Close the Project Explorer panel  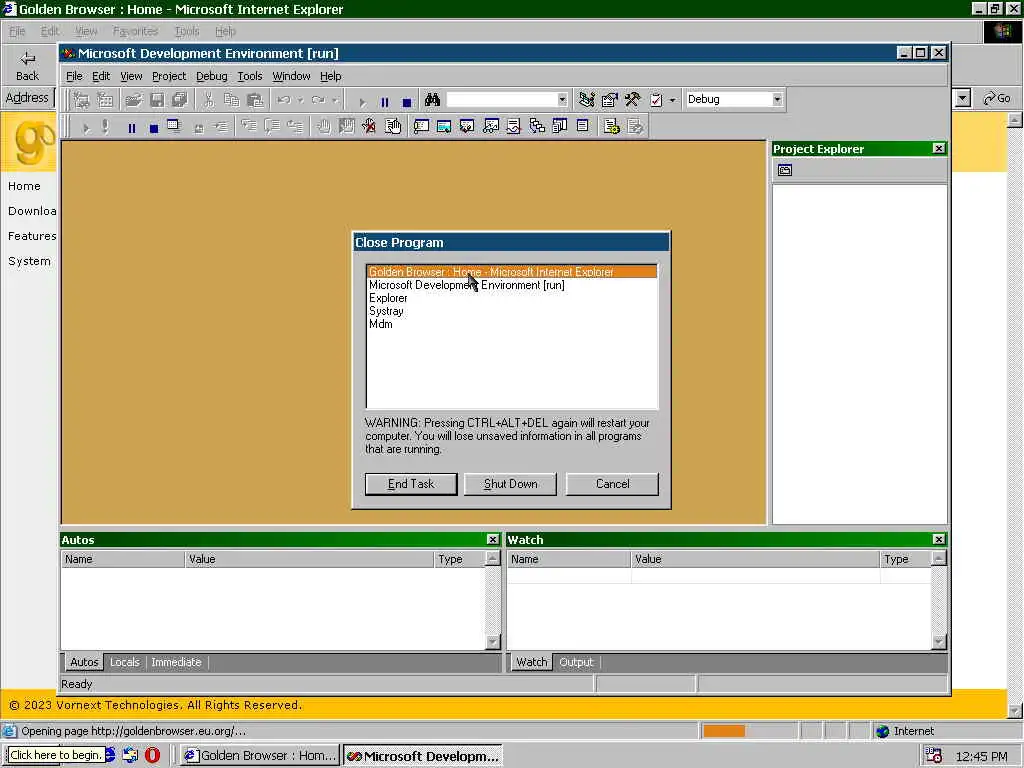(938, 149)
